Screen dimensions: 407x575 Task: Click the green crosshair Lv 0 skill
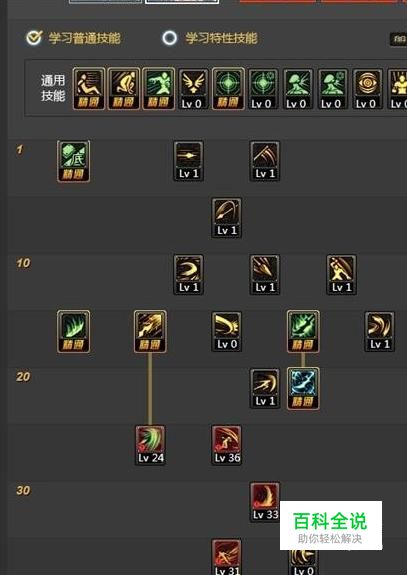tap(263, 89)
